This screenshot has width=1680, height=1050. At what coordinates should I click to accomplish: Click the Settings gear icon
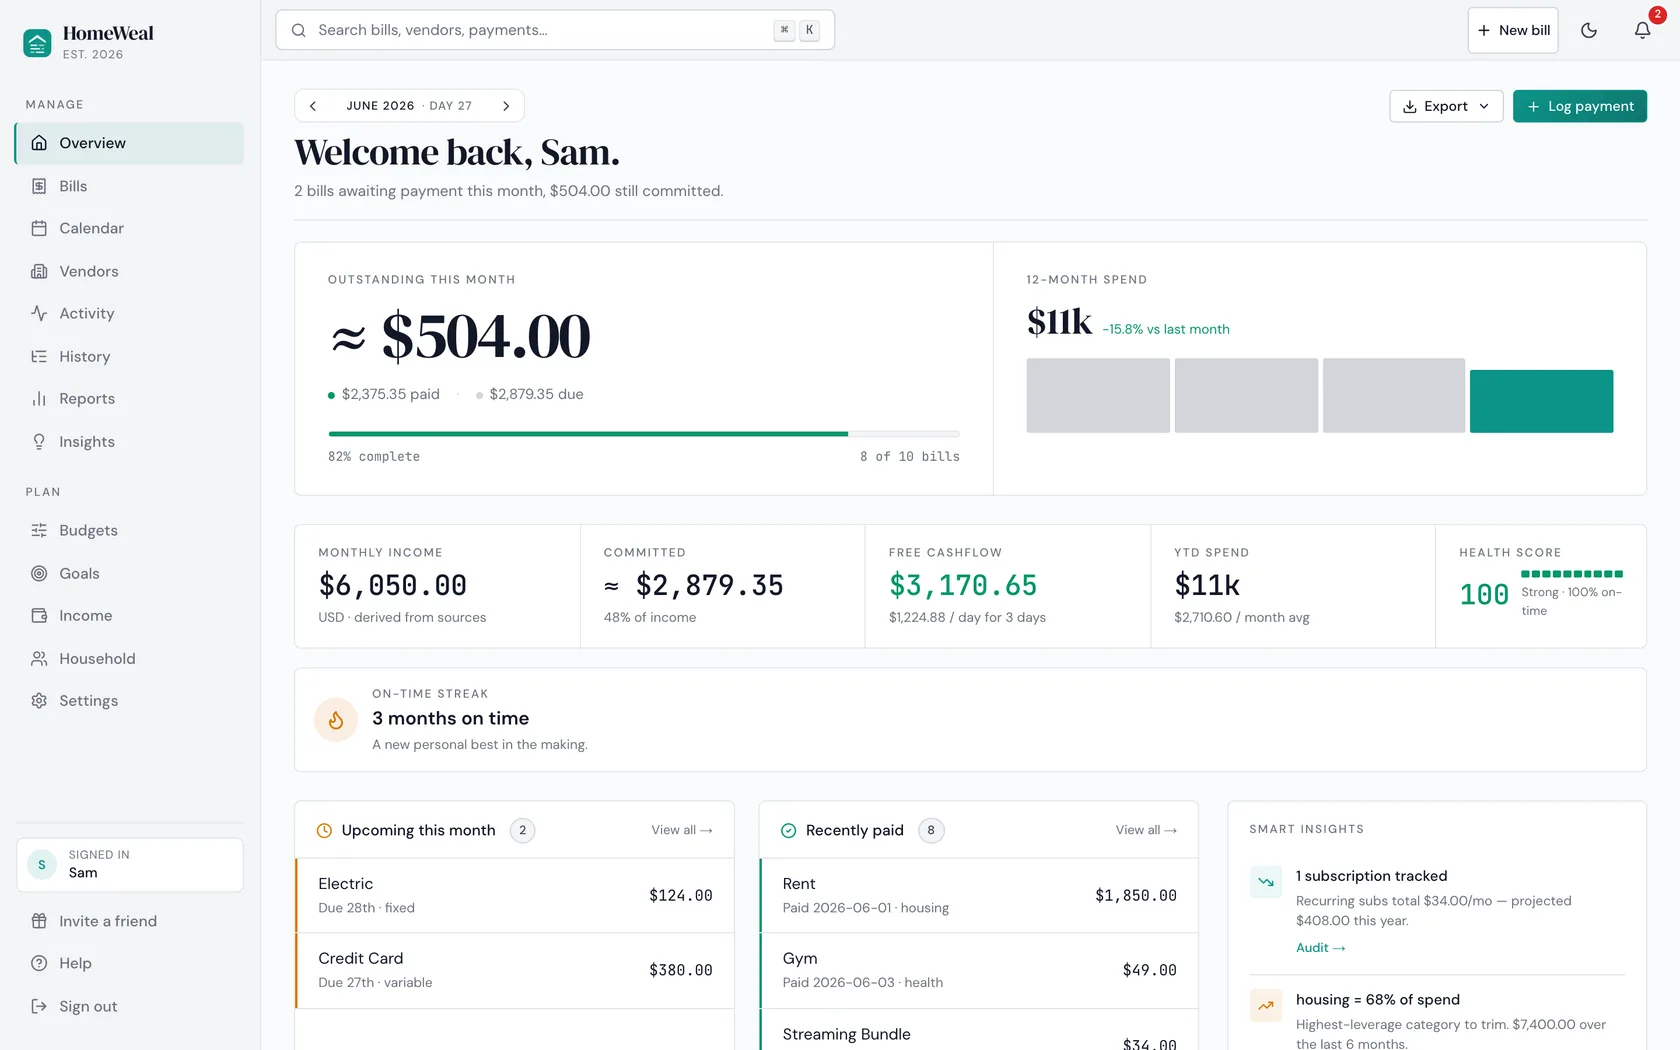(x=39, y=700)
